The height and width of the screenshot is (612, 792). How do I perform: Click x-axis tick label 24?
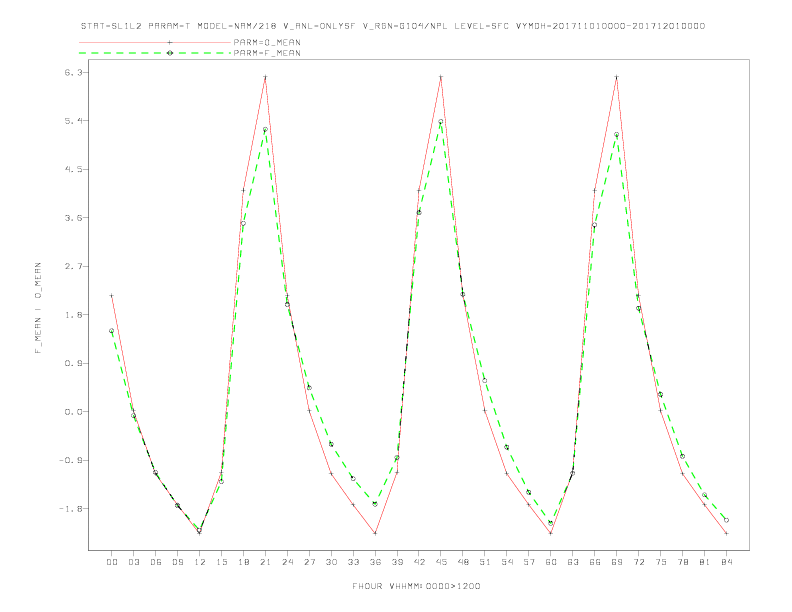pyautogui.click(x=287, y=562)
